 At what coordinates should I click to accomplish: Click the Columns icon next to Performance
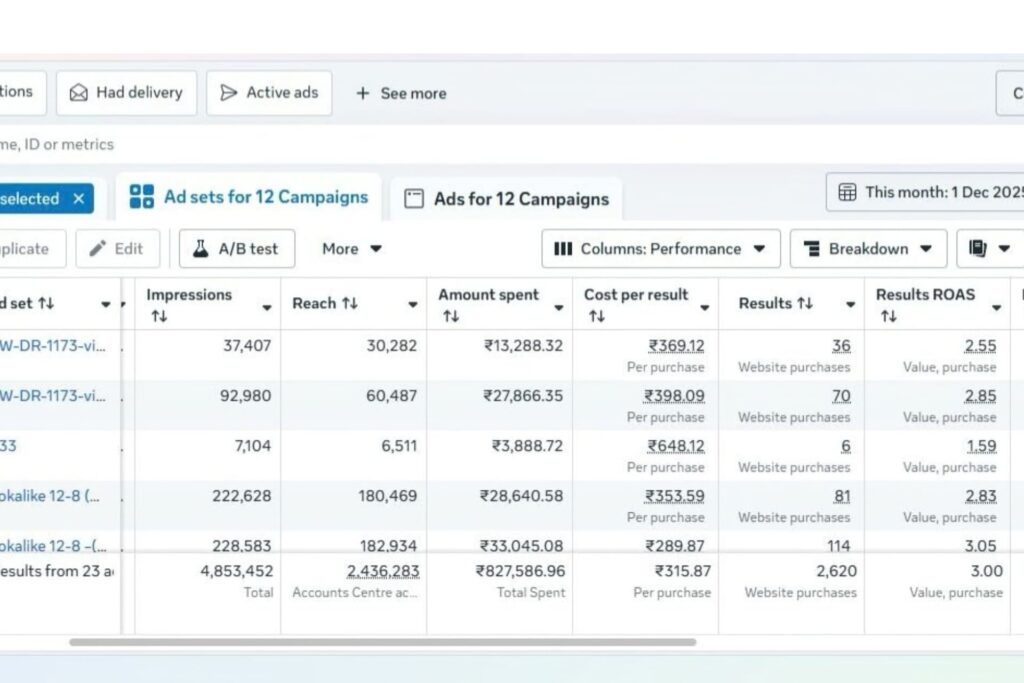coord(563,248)
